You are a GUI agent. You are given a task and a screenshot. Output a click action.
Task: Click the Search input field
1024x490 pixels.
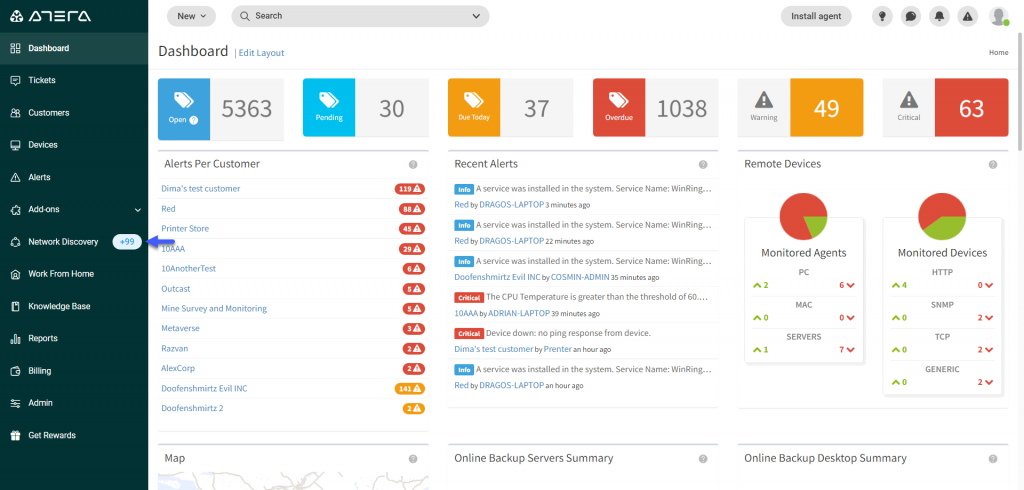pos(360,16)
